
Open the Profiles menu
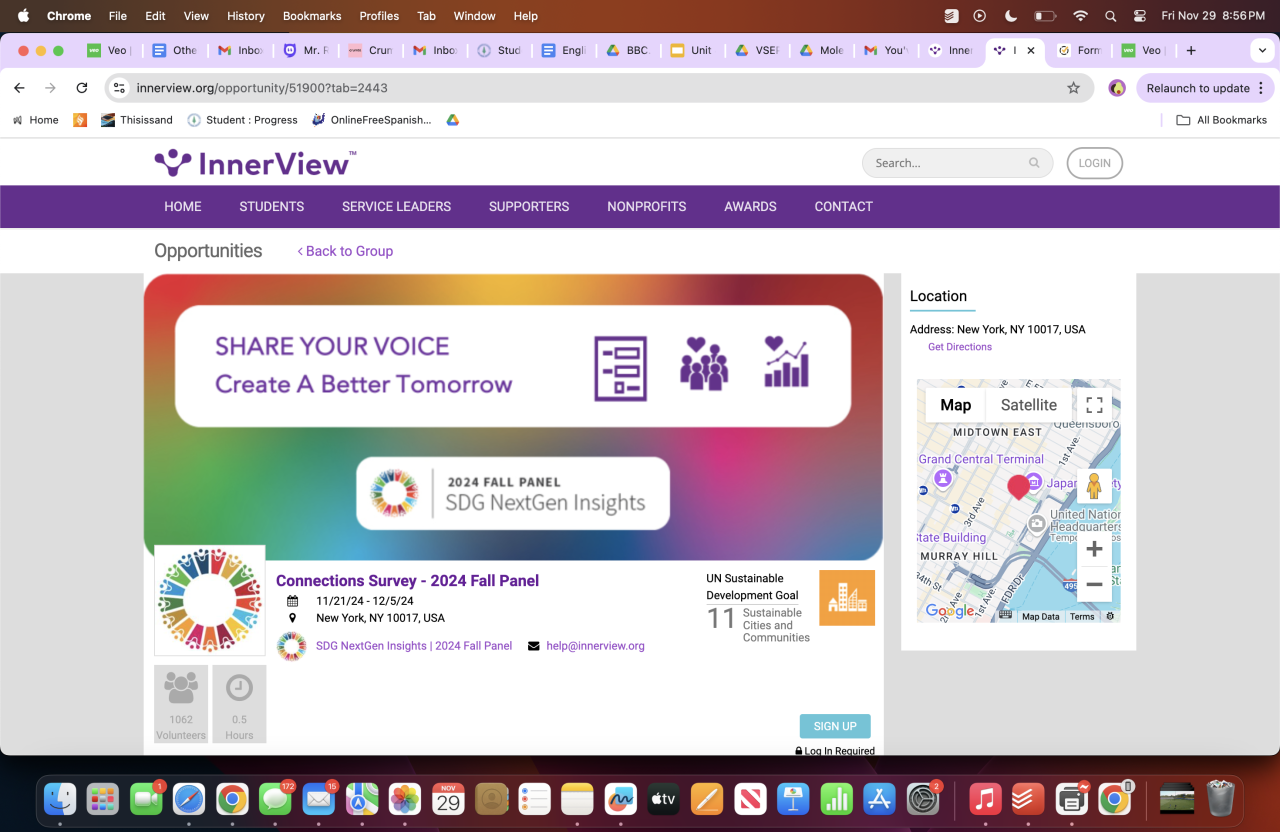(x=379, y=16)
